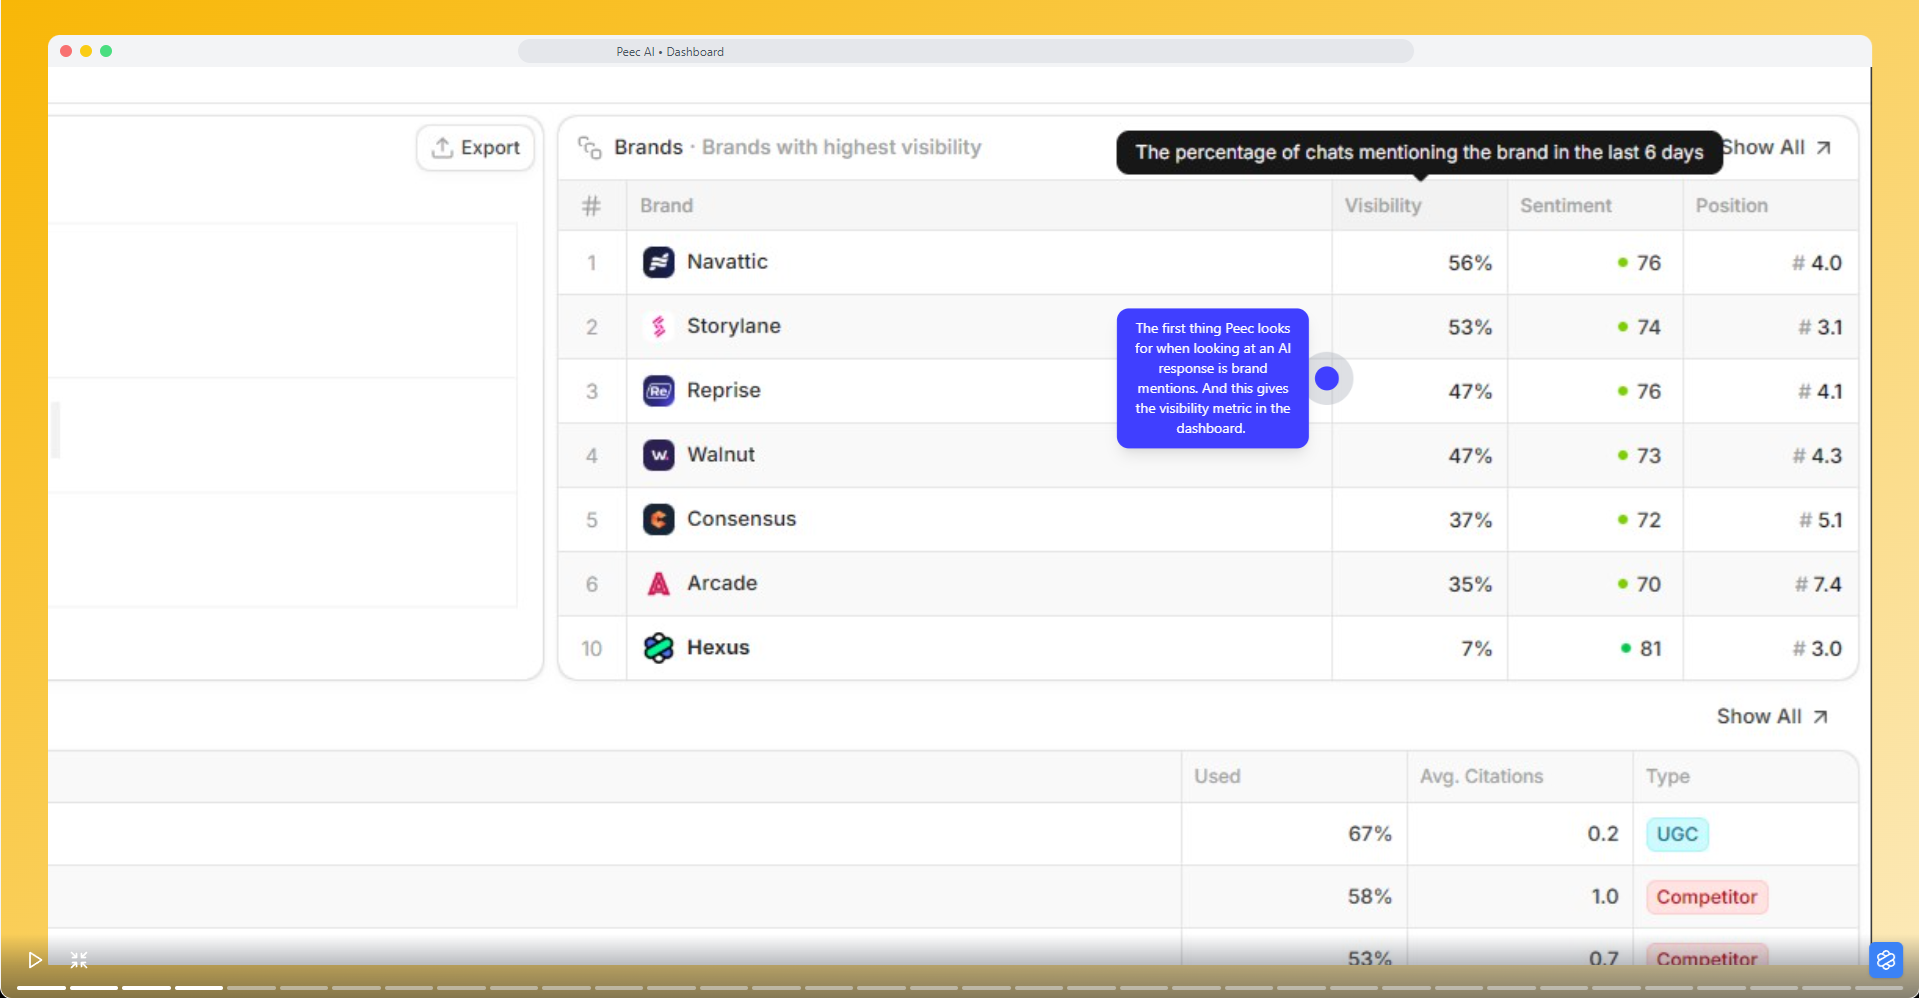Click the # column header icon

point(591,206)
